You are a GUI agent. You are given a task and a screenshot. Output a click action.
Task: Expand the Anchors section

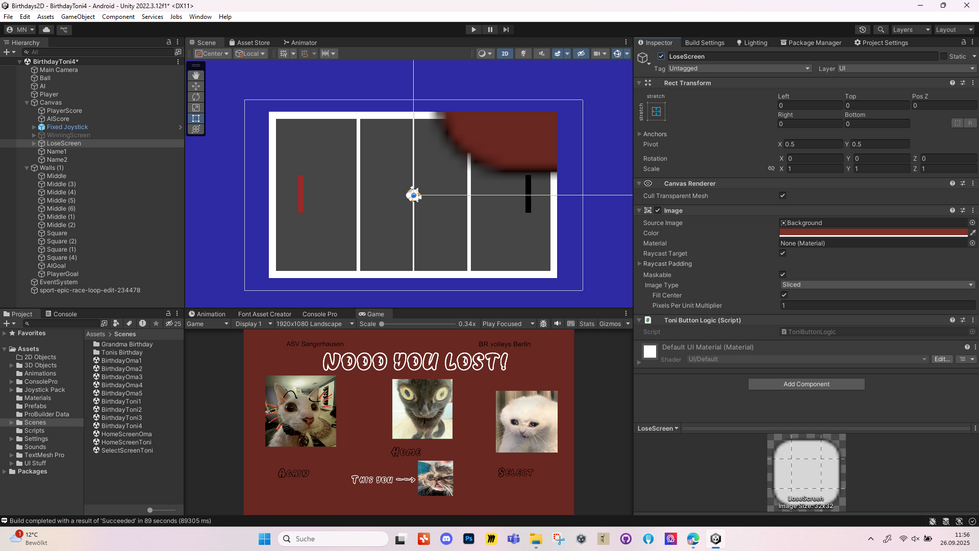pyautogui.click(x=639, y=134)
